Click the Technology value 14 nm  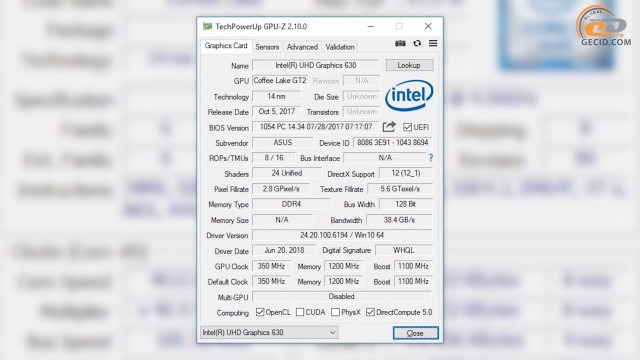[x=276, y=96]
